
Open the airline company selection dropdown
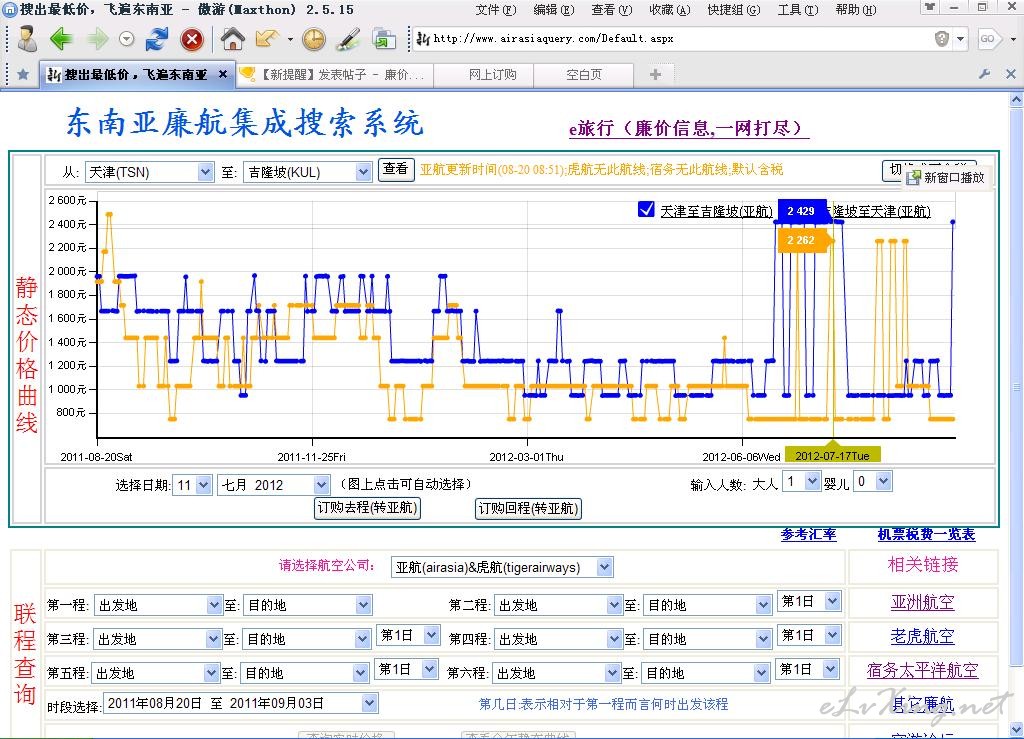point(502,567)
